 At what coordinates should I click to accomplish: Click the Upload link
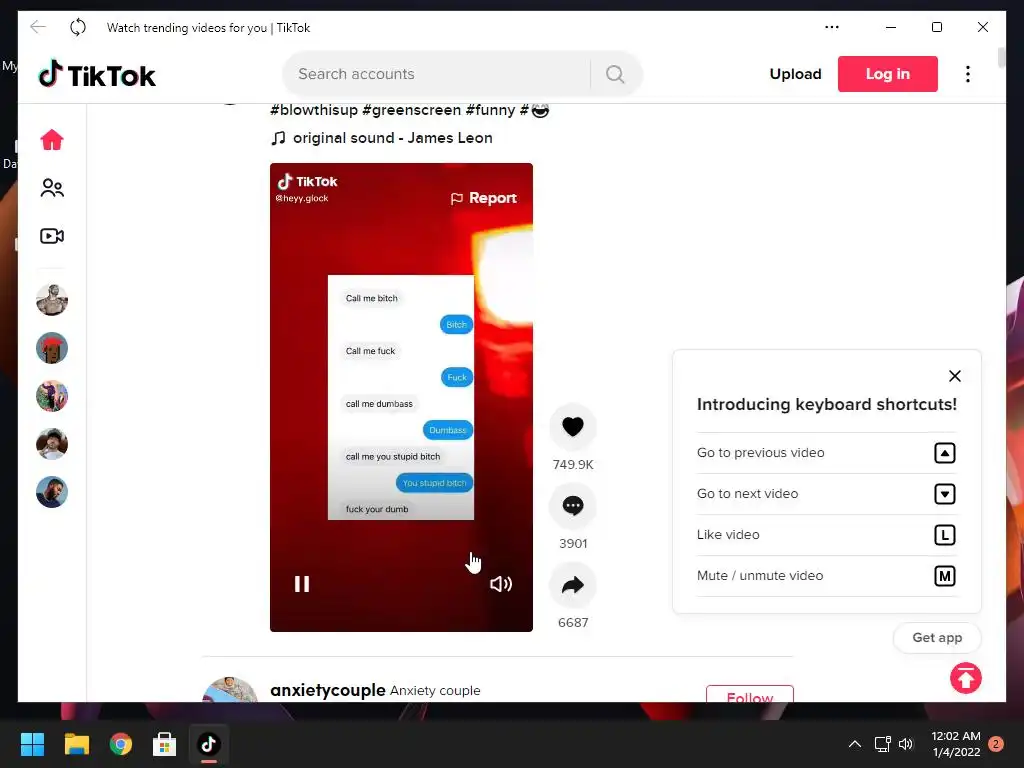pos(795,74)
